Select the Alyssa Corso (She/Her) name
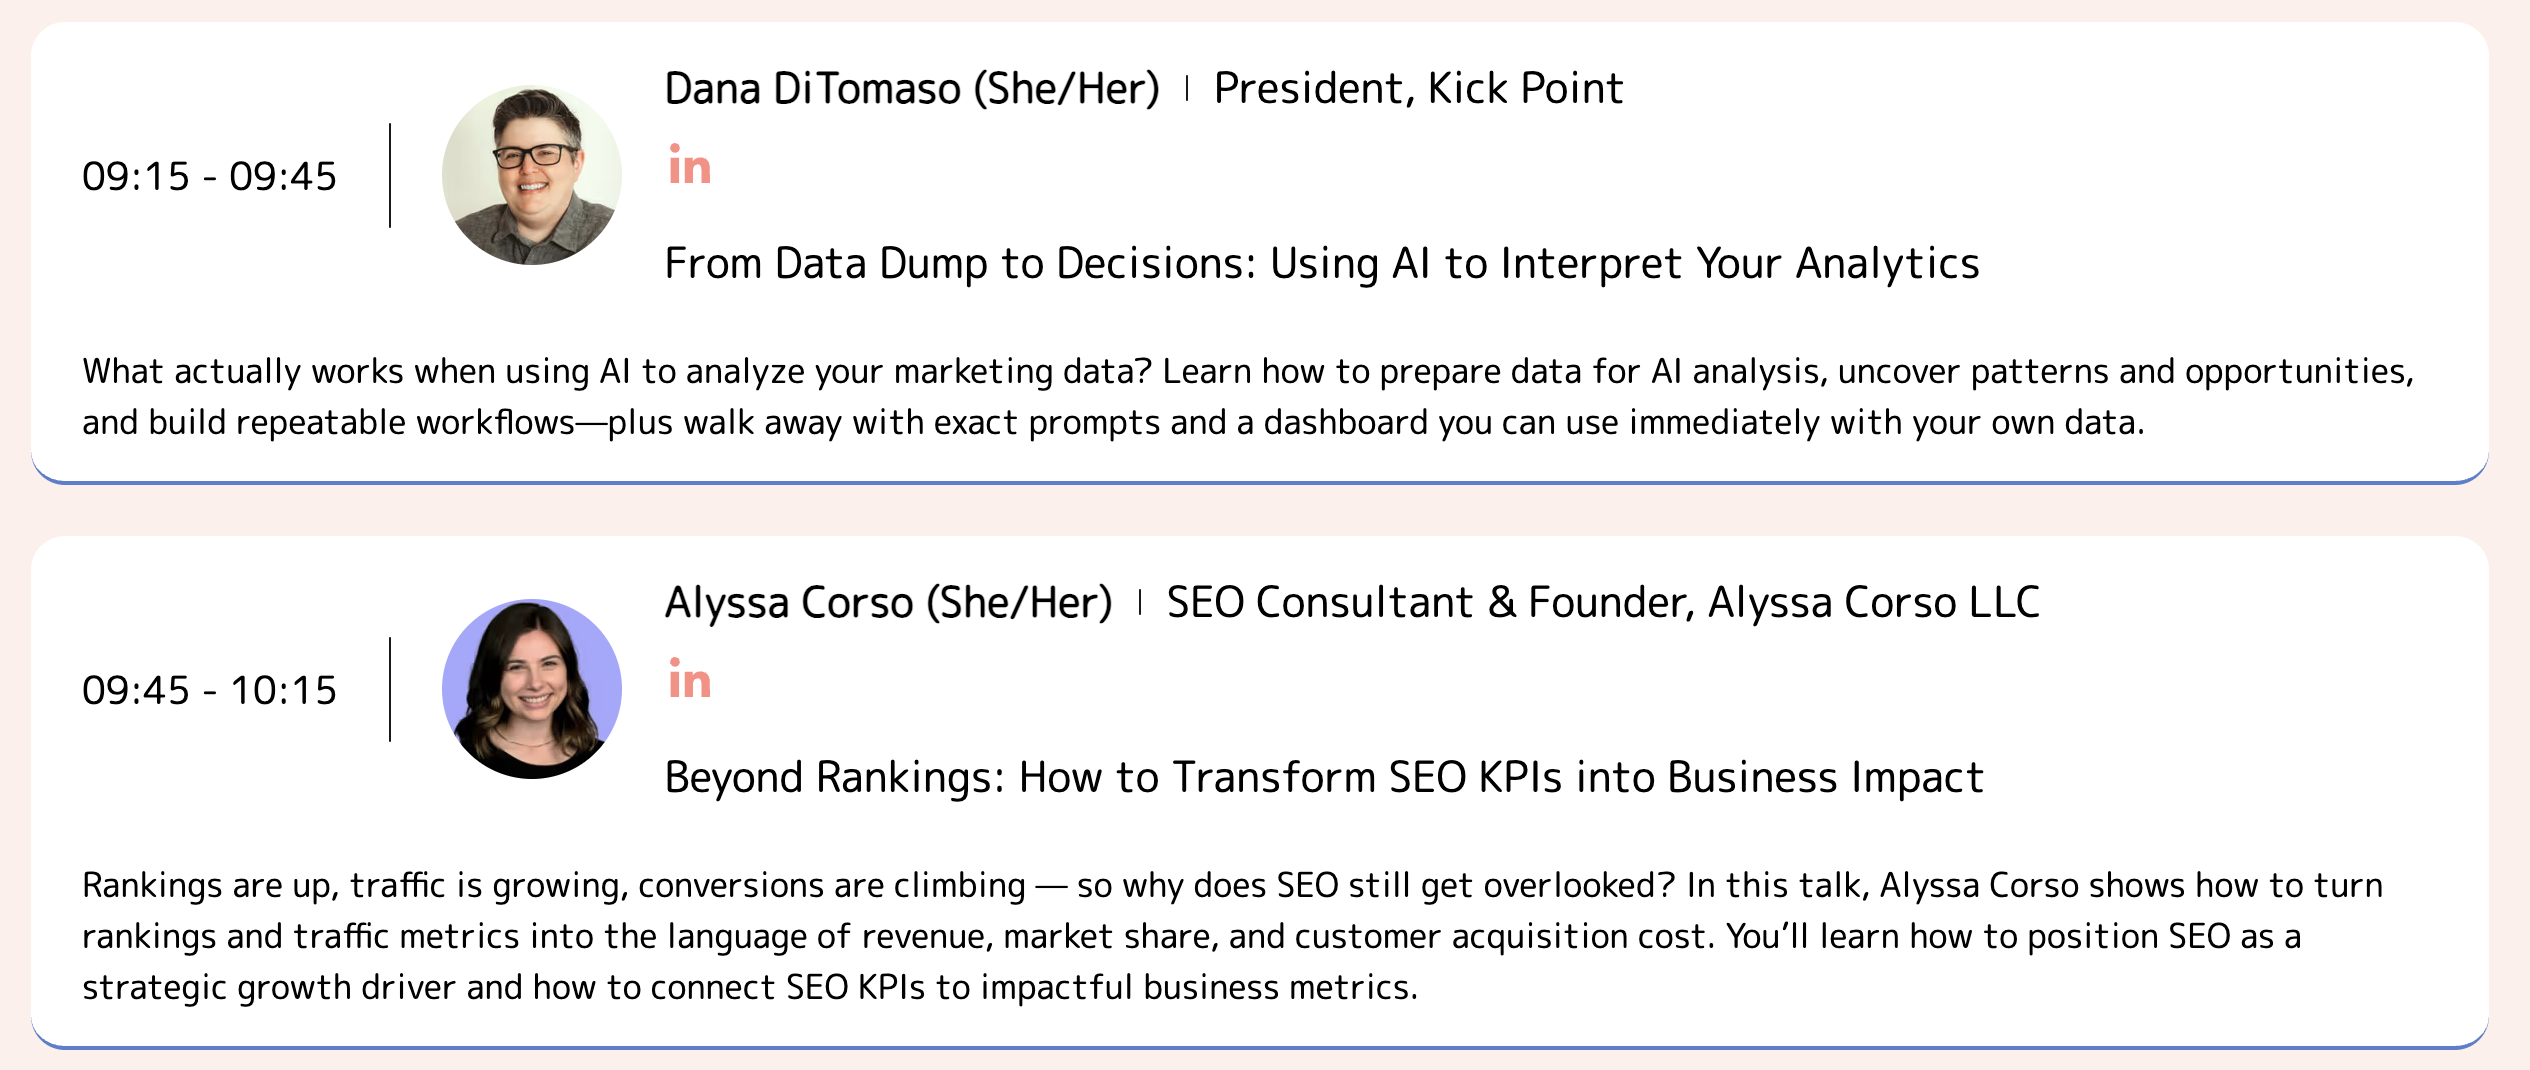Screen dimensions: 2530x1070 click(x=888, y=603)
